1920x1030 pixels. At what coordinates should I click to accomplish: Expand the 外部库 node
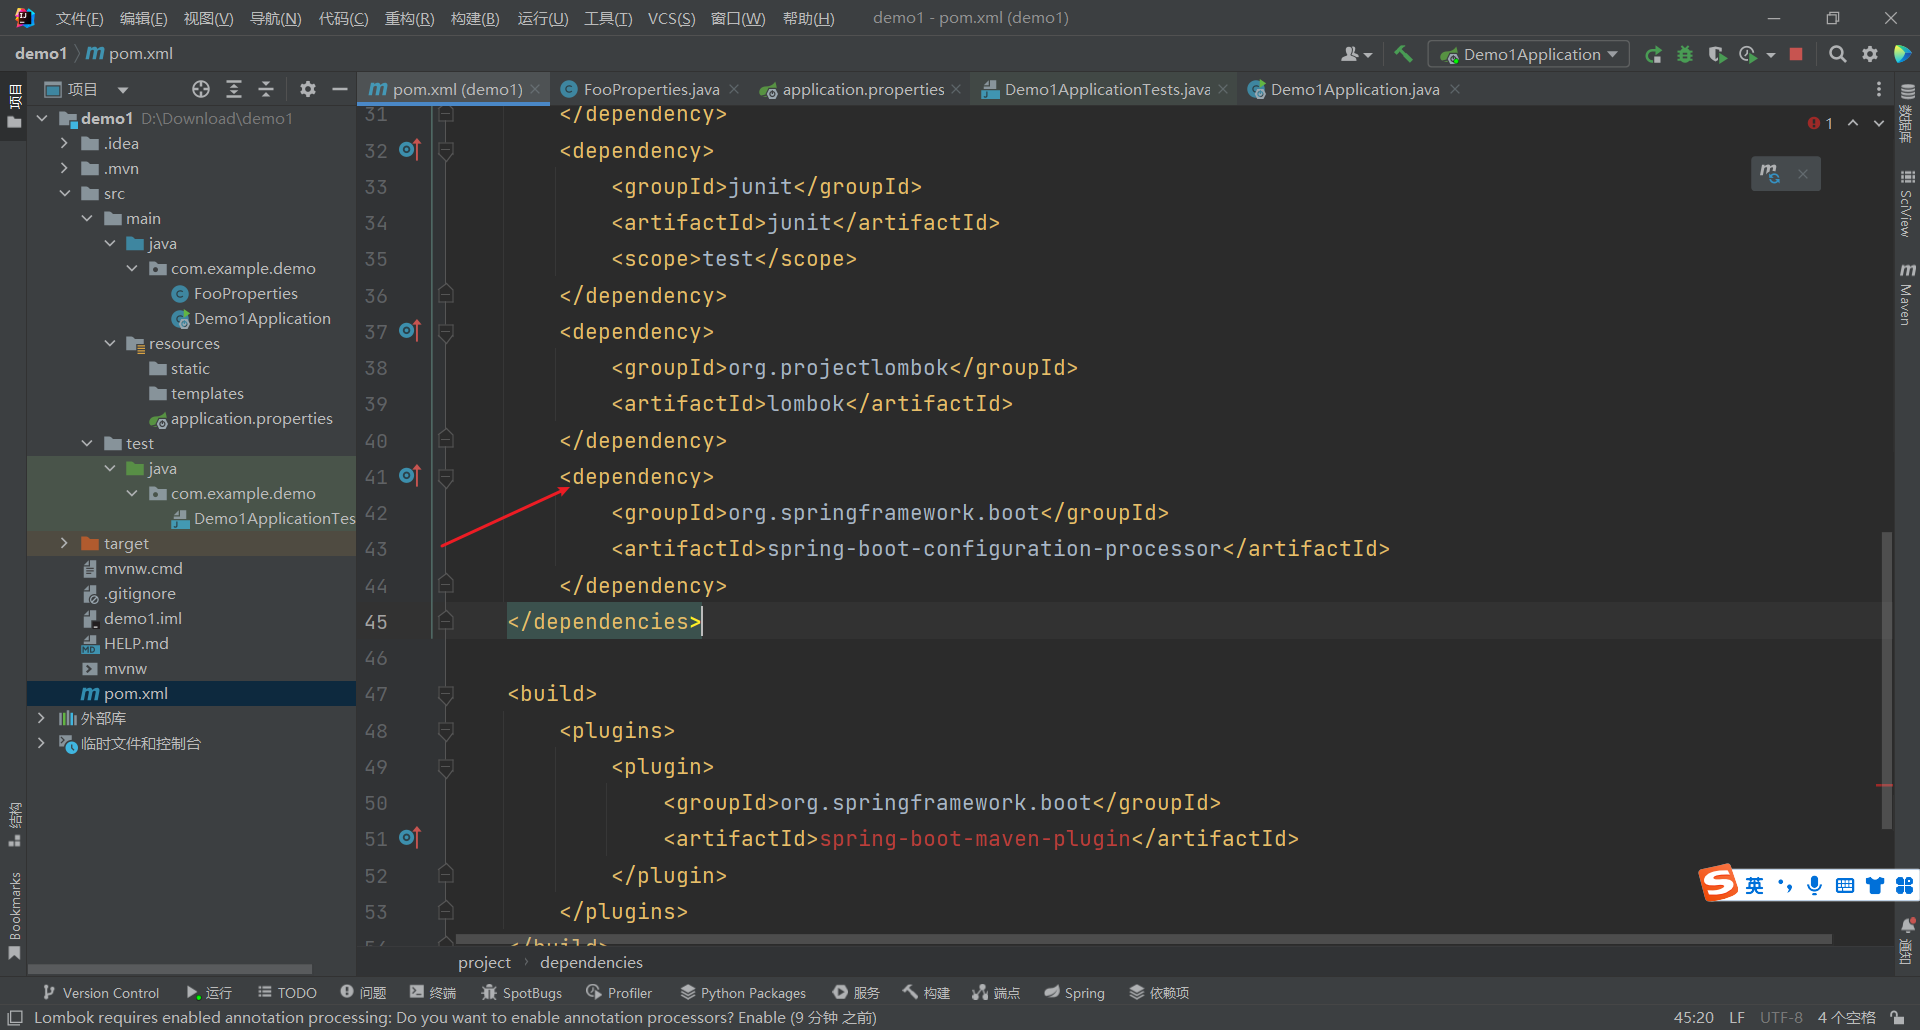(41, 718)
